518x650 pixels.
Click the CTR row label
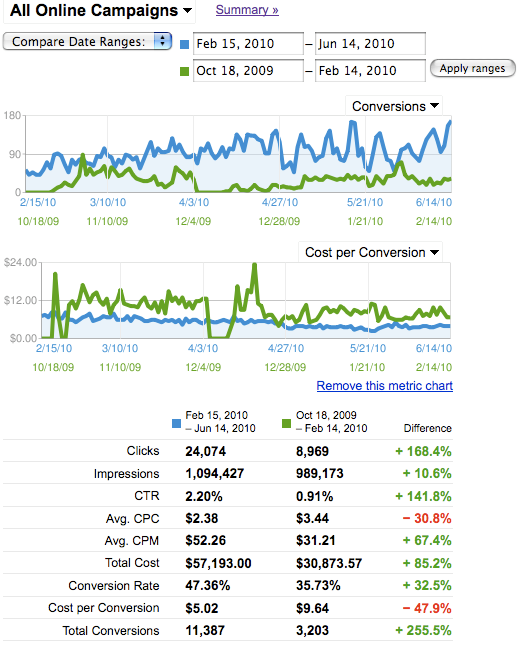tap(147, 496)
